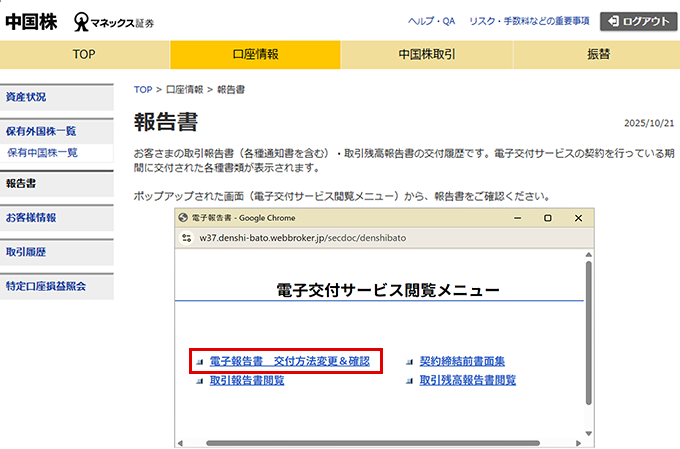Image resolution: width=680 pixels, height=449 pixels.
Task: Select the 口座情報 tab
Action: [255, 55]
